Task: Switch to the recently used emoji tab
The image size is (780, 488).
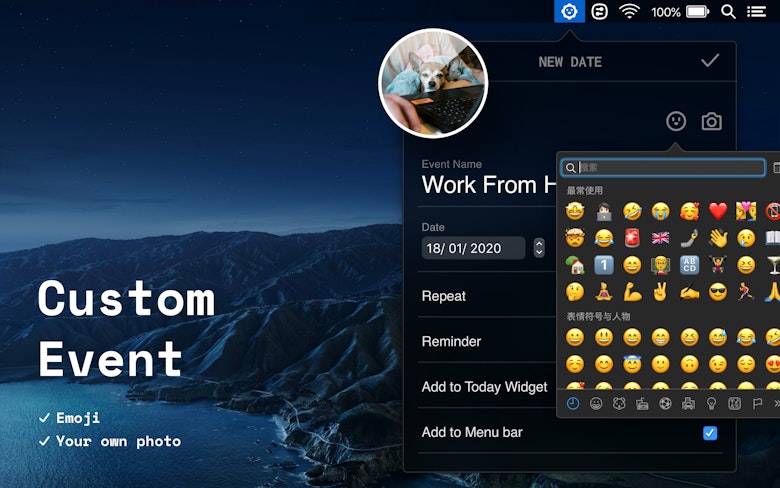Action: (x=573, y=403)
